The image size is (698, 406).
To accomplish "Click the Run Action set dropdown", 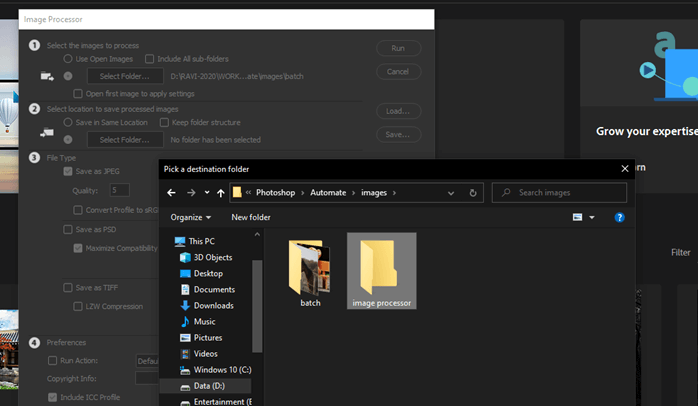I will 147,361.
